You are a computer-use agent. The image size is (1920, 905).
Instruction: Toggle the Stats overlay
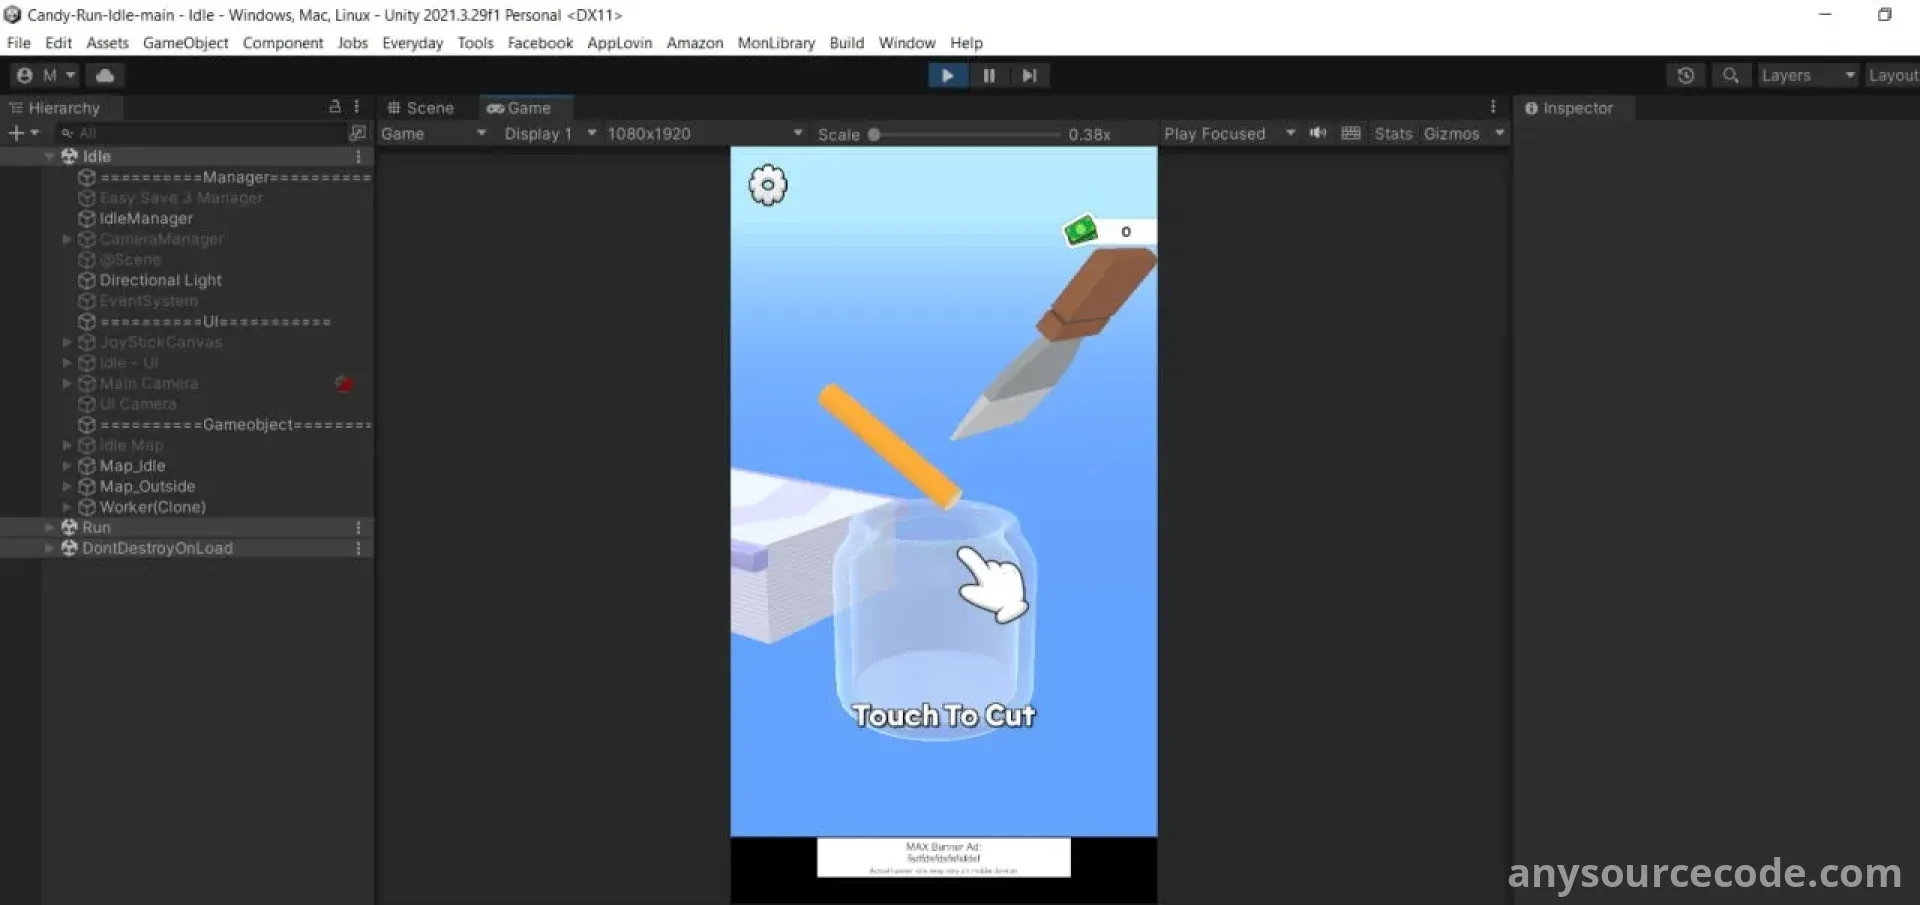1393,134
